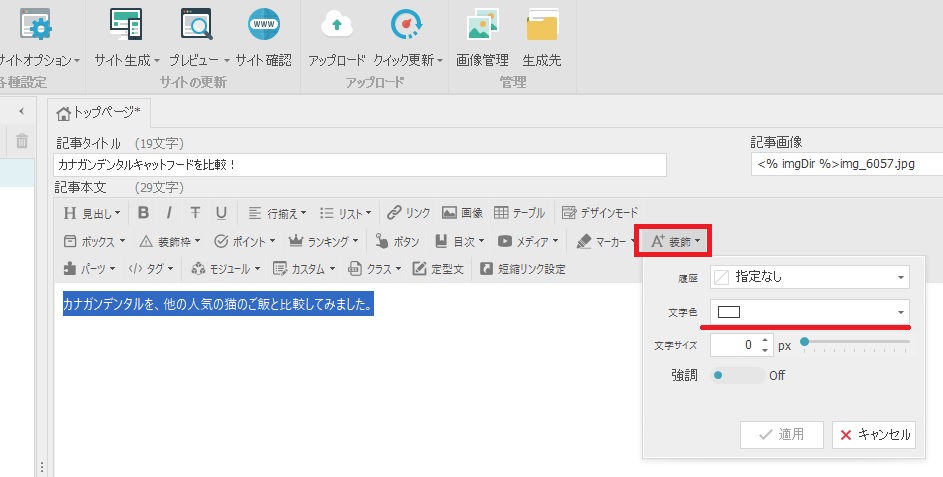Open the クラス dropdown

(374, 269)
